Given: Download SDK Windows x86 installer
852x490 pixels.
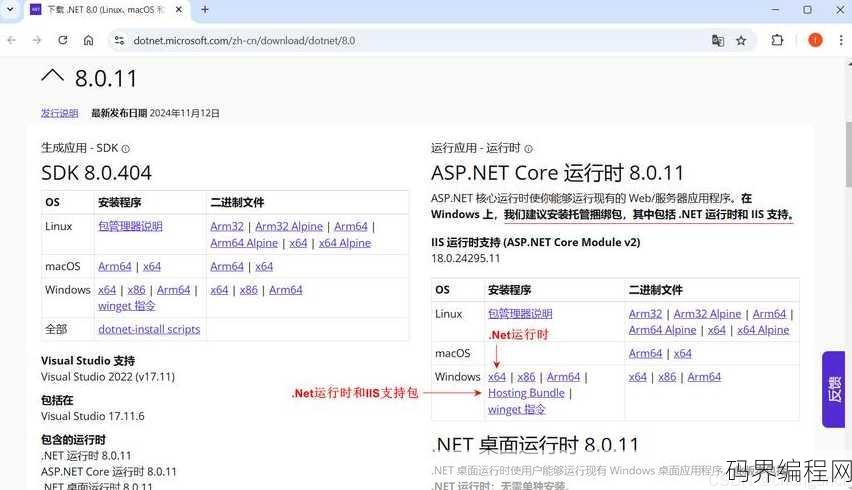Looking at the screenshot, I should coord(136,290).
